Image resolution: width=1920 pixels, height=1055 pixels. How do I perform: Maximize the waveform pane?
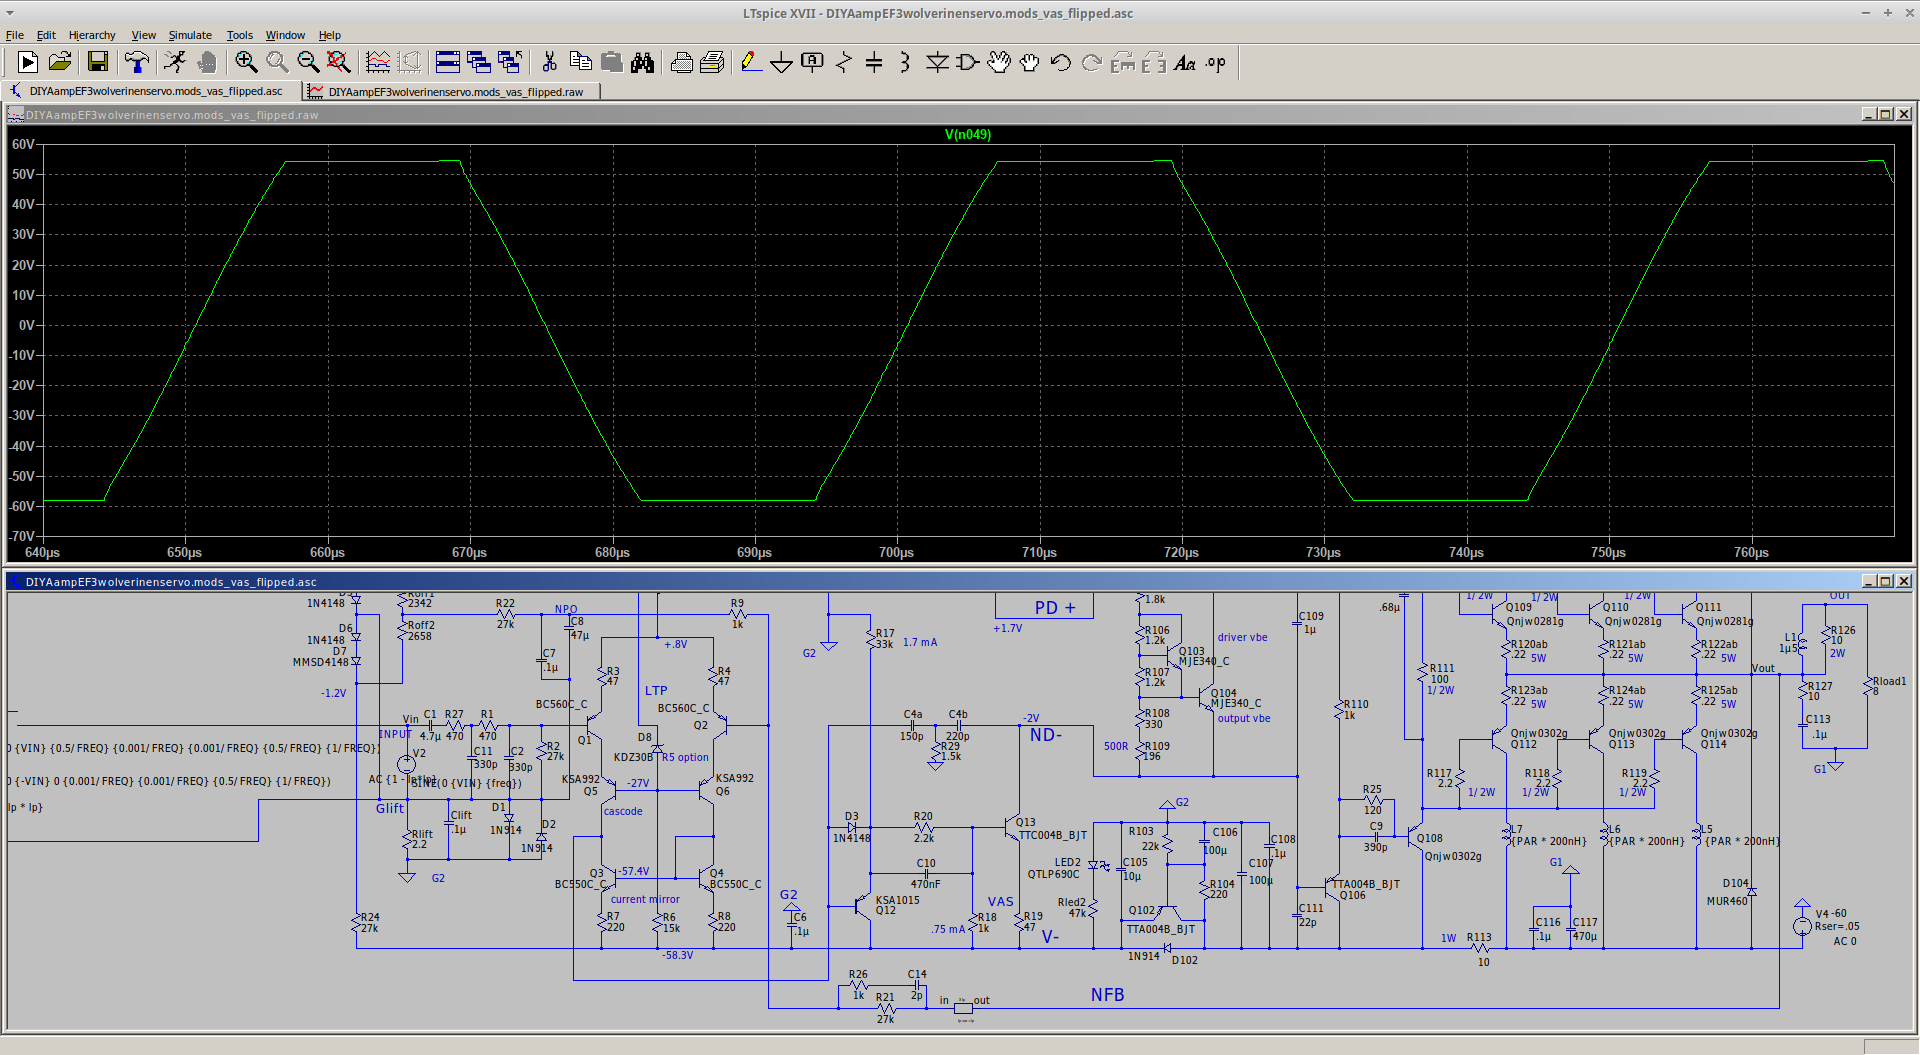tap(1886, 114)
